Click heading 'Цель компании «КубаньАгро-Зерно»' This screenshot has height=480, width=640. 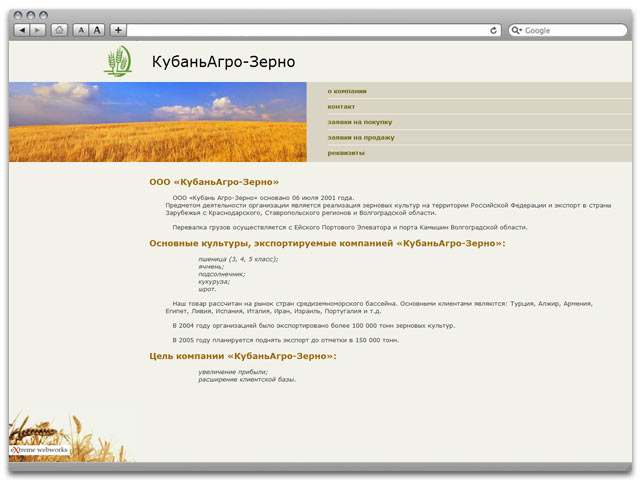243,356
